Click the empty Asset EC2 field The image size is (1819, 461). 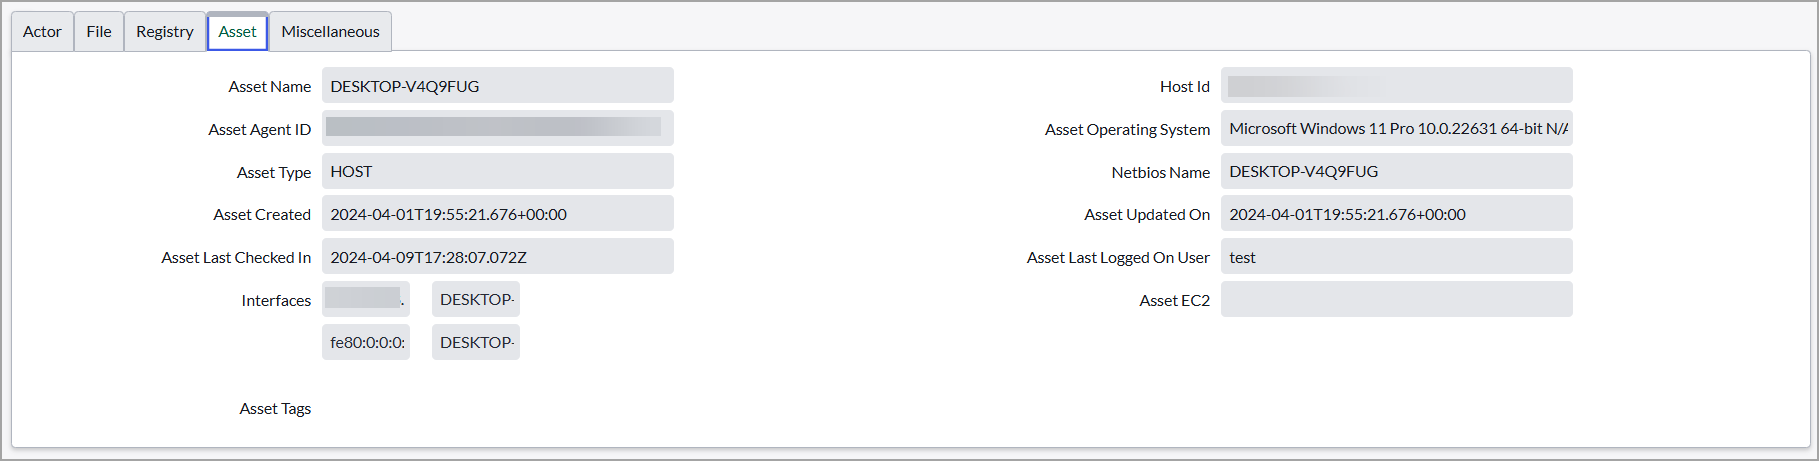click(1396, 300)
